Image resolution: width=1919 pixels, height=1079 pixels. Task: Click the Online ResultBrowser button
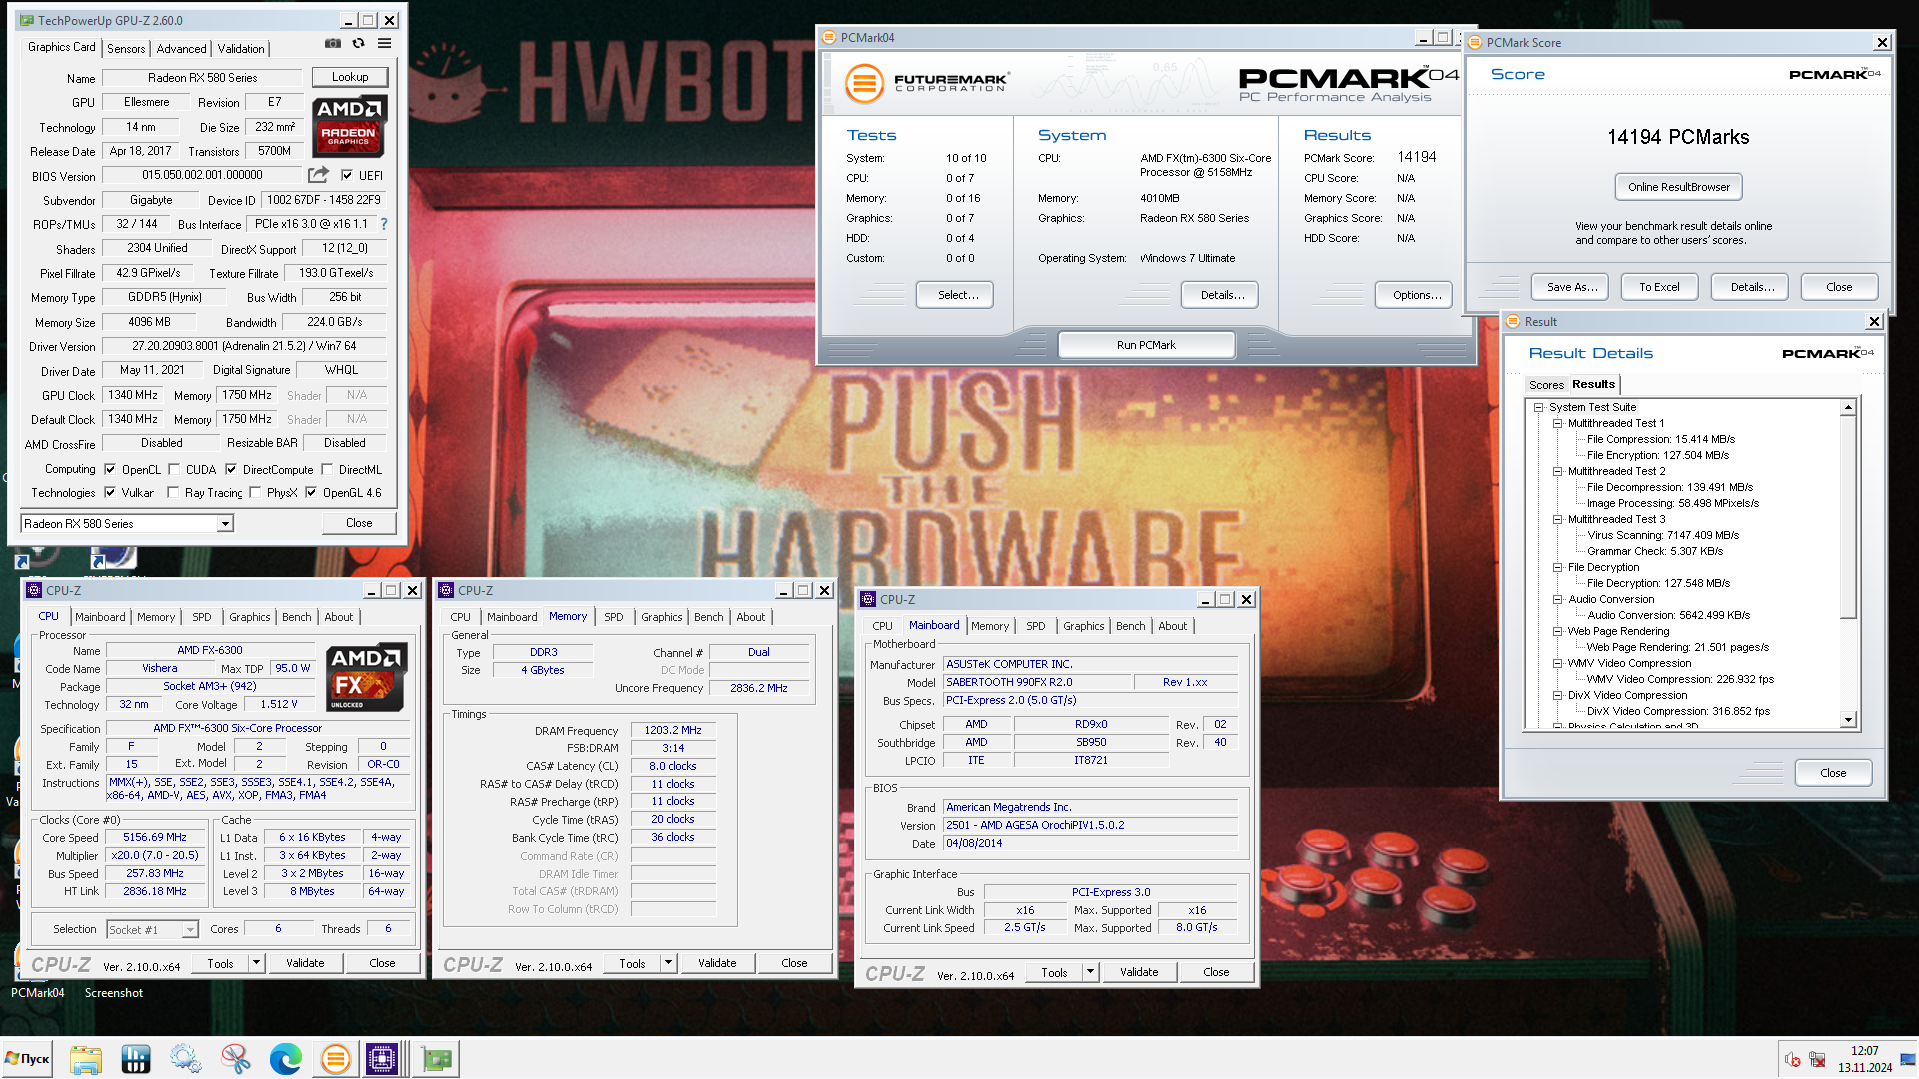click(x=1678, y=187)
